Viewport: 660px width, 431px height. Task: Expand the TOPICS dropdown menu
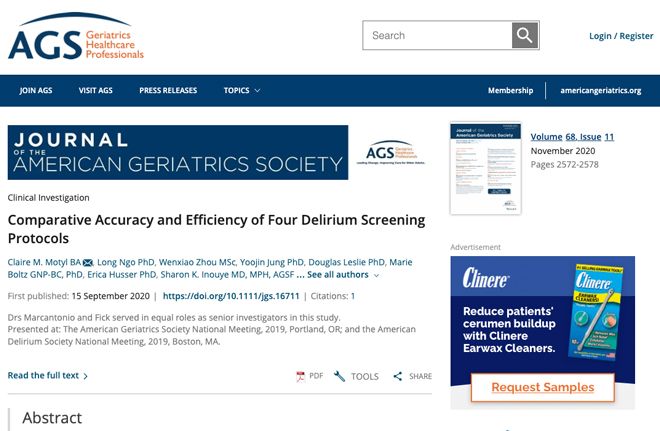click(x=242, y=90)
